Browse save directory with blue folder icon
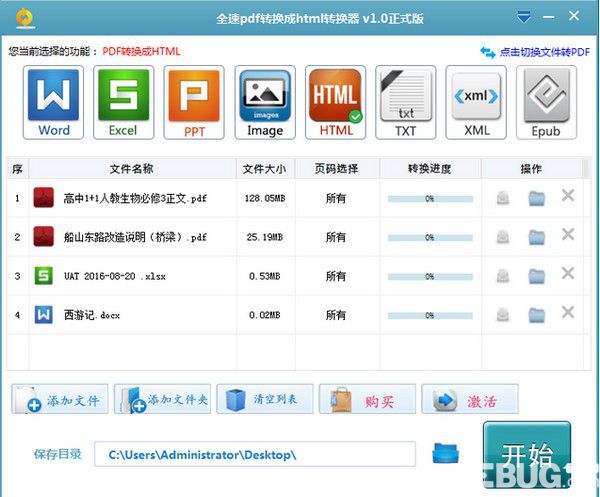600x497 pixels. [x=445, y=453]
